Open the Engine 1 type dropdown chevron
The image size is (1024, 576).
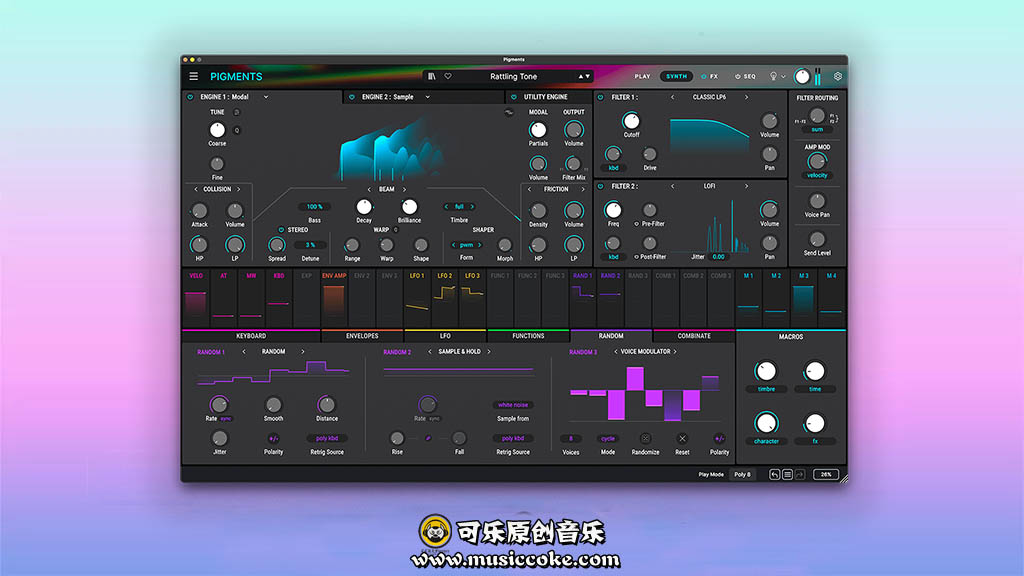coord(266,97)
